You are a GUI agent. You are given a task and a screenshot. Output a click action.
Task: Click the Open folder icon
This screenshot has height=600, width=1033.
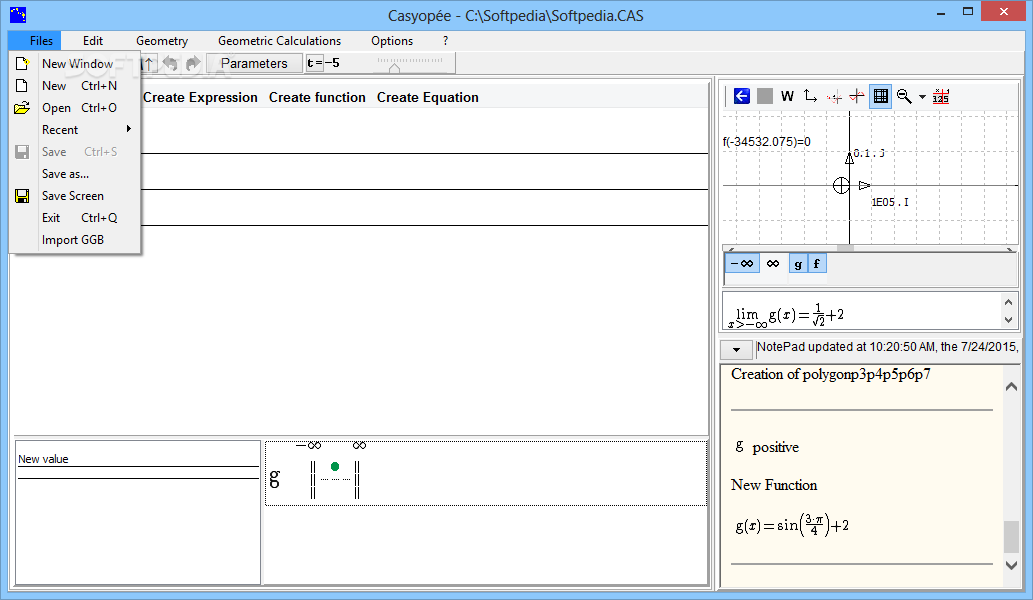[22, 107]
